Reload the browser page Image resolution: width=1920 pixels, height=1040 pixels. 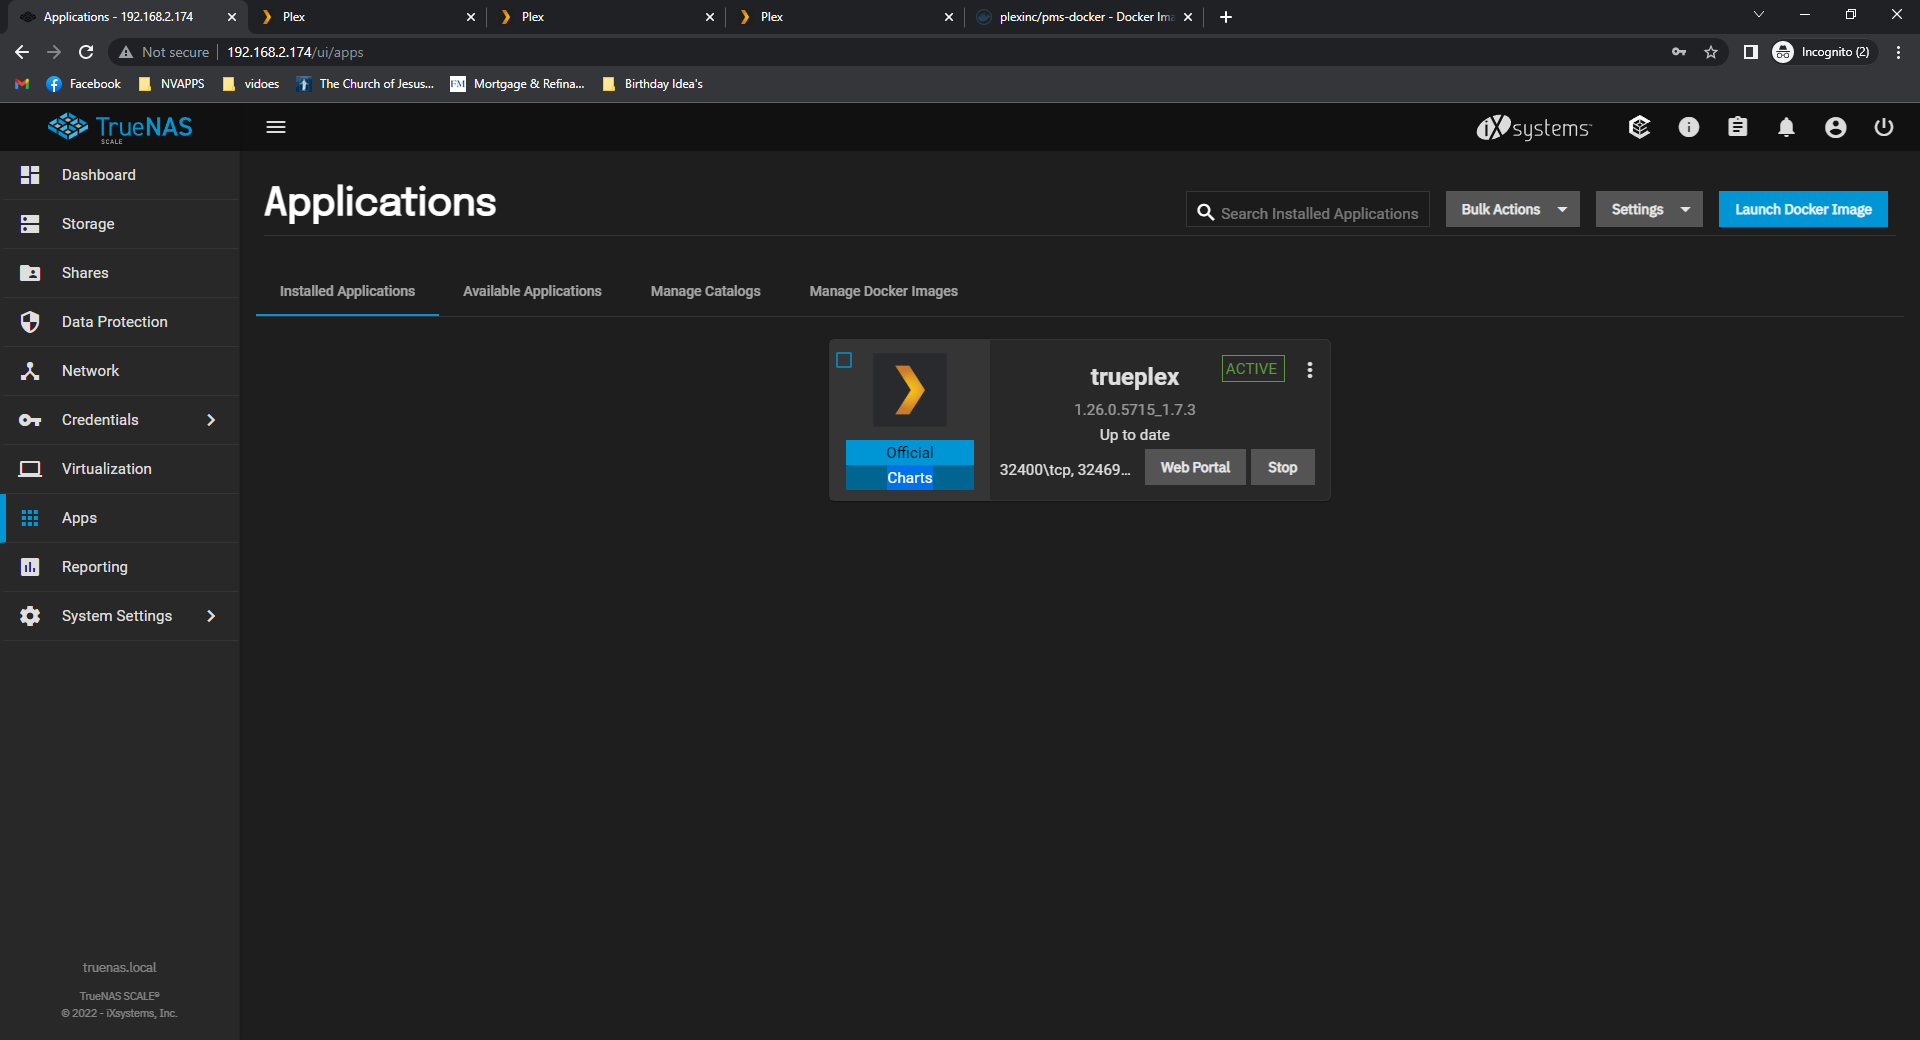(x=86, y=52)
